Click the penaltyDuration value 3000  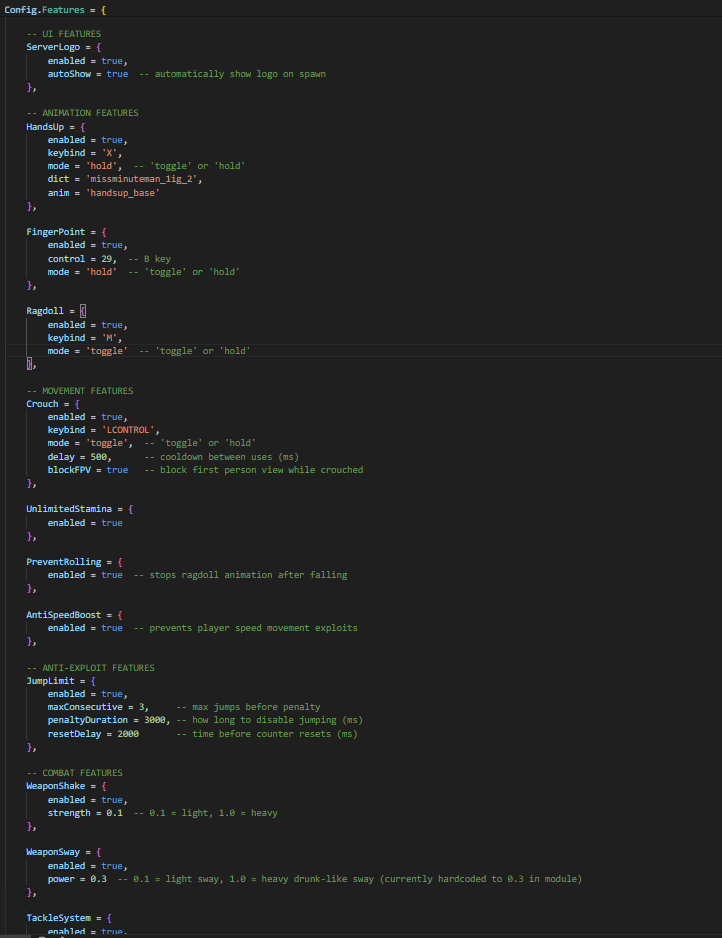click(x=154, y=720)
